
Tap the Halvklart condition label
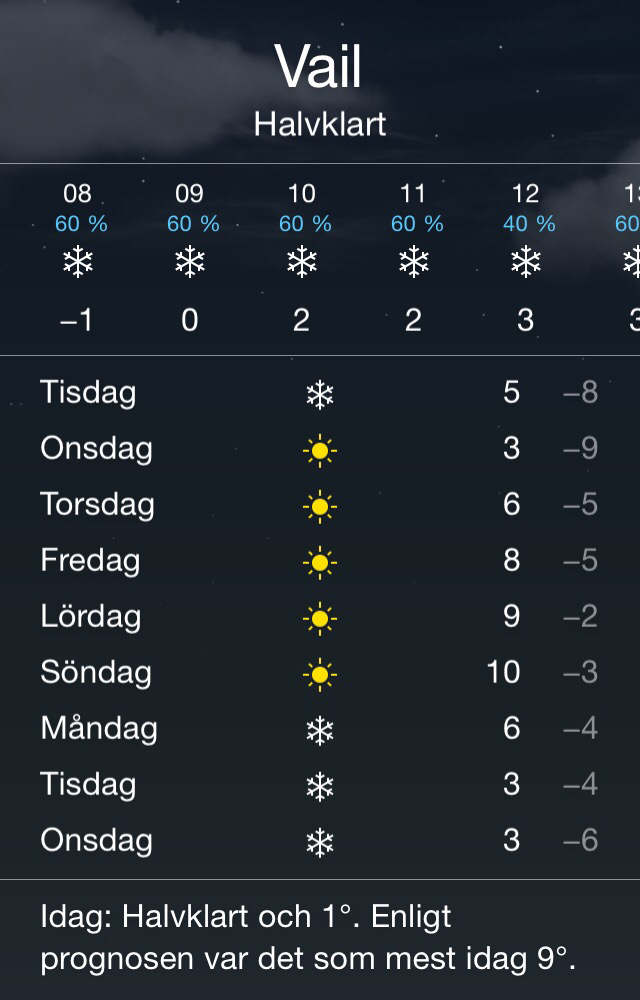click(x=319, y=124)
